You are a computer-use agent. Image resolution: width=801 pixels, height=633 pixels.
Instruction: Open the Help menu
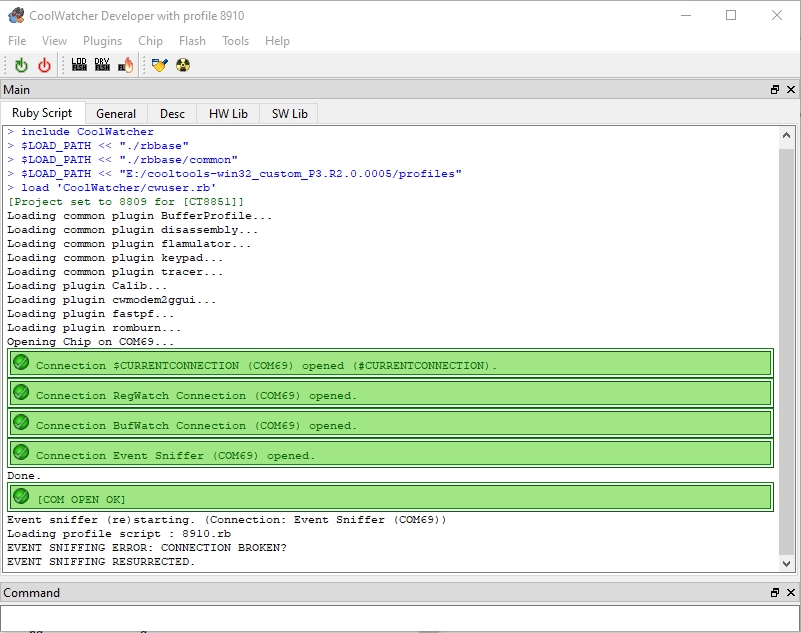(x=277, y=41)
